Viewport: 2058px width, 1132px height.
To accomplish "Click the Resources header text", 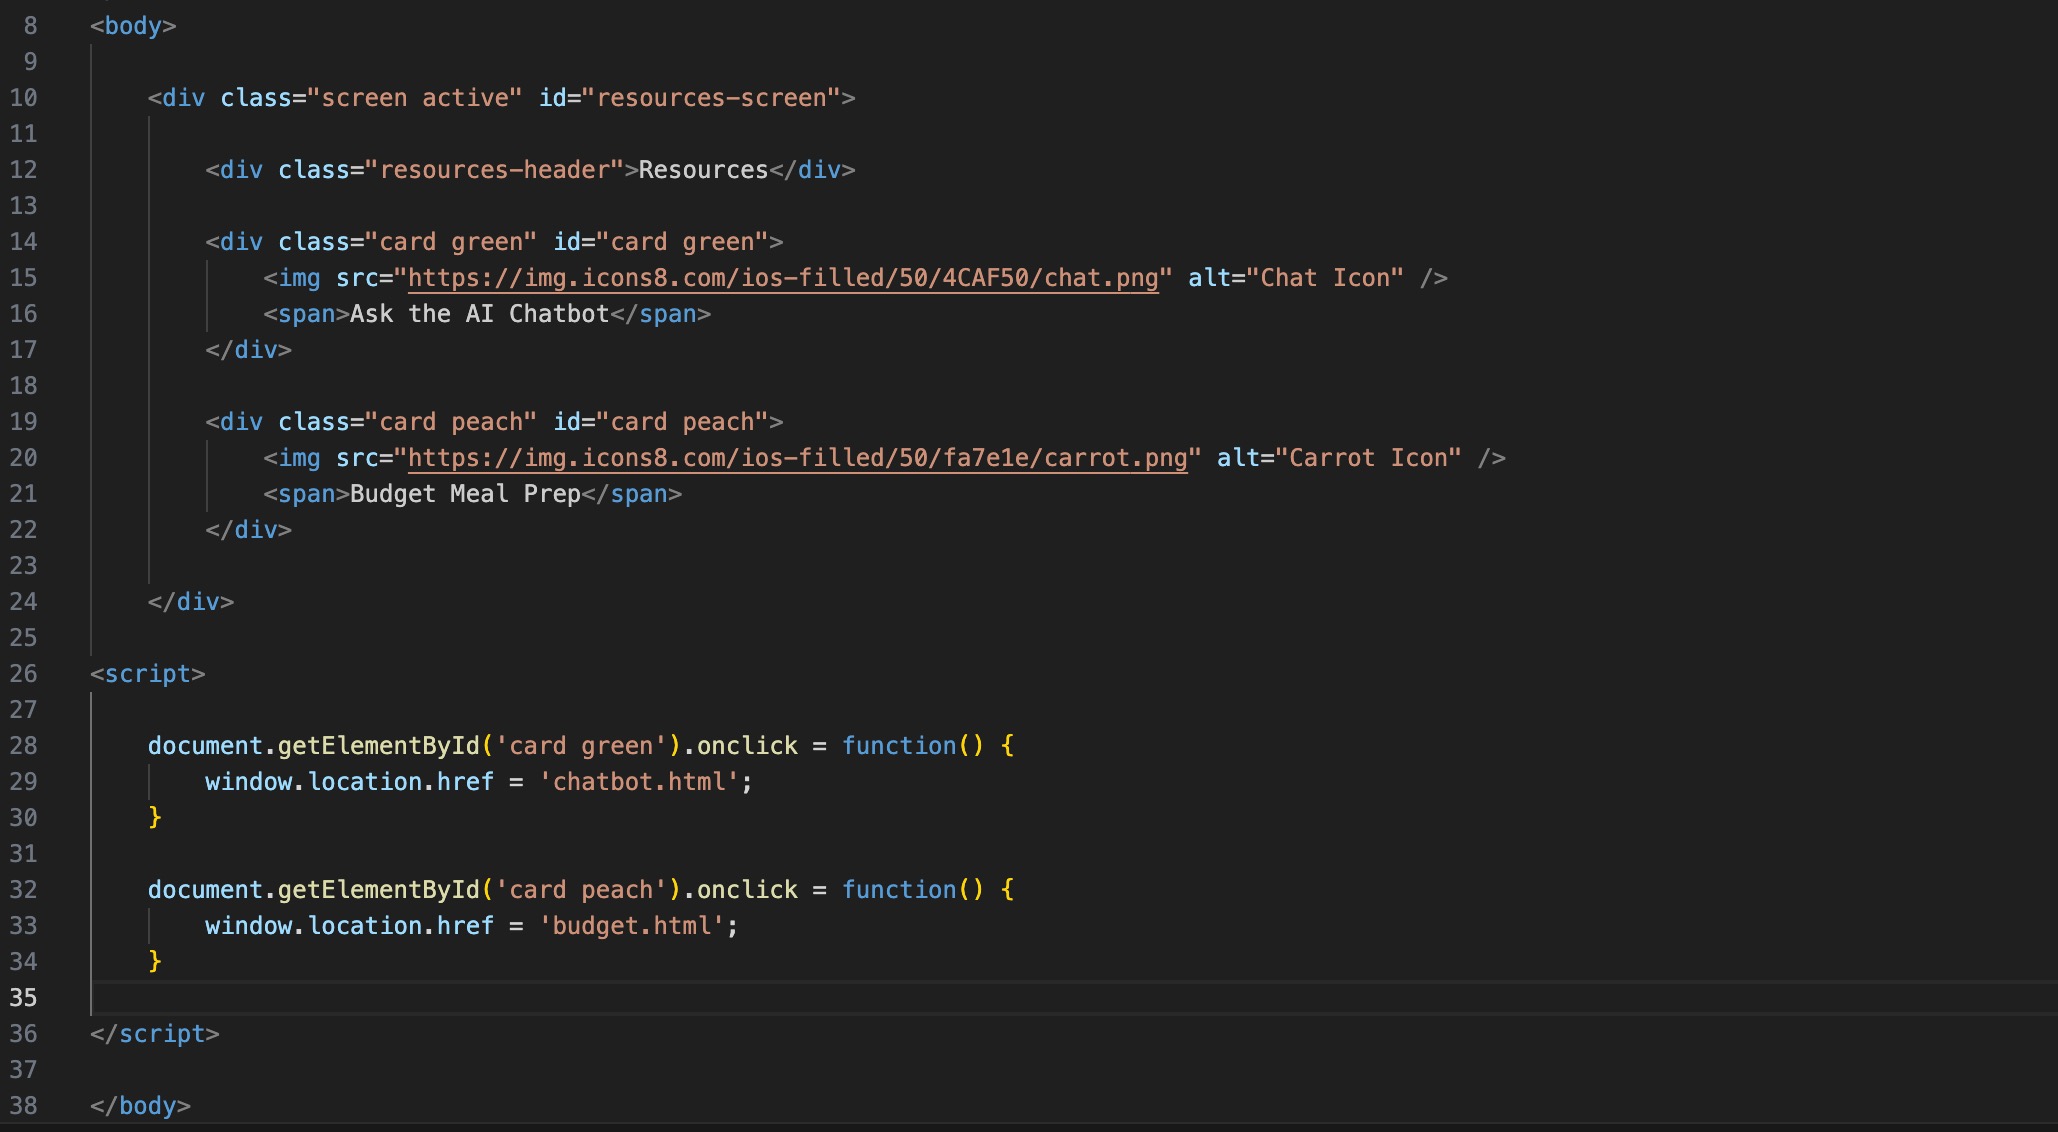I will coord(703,170).
